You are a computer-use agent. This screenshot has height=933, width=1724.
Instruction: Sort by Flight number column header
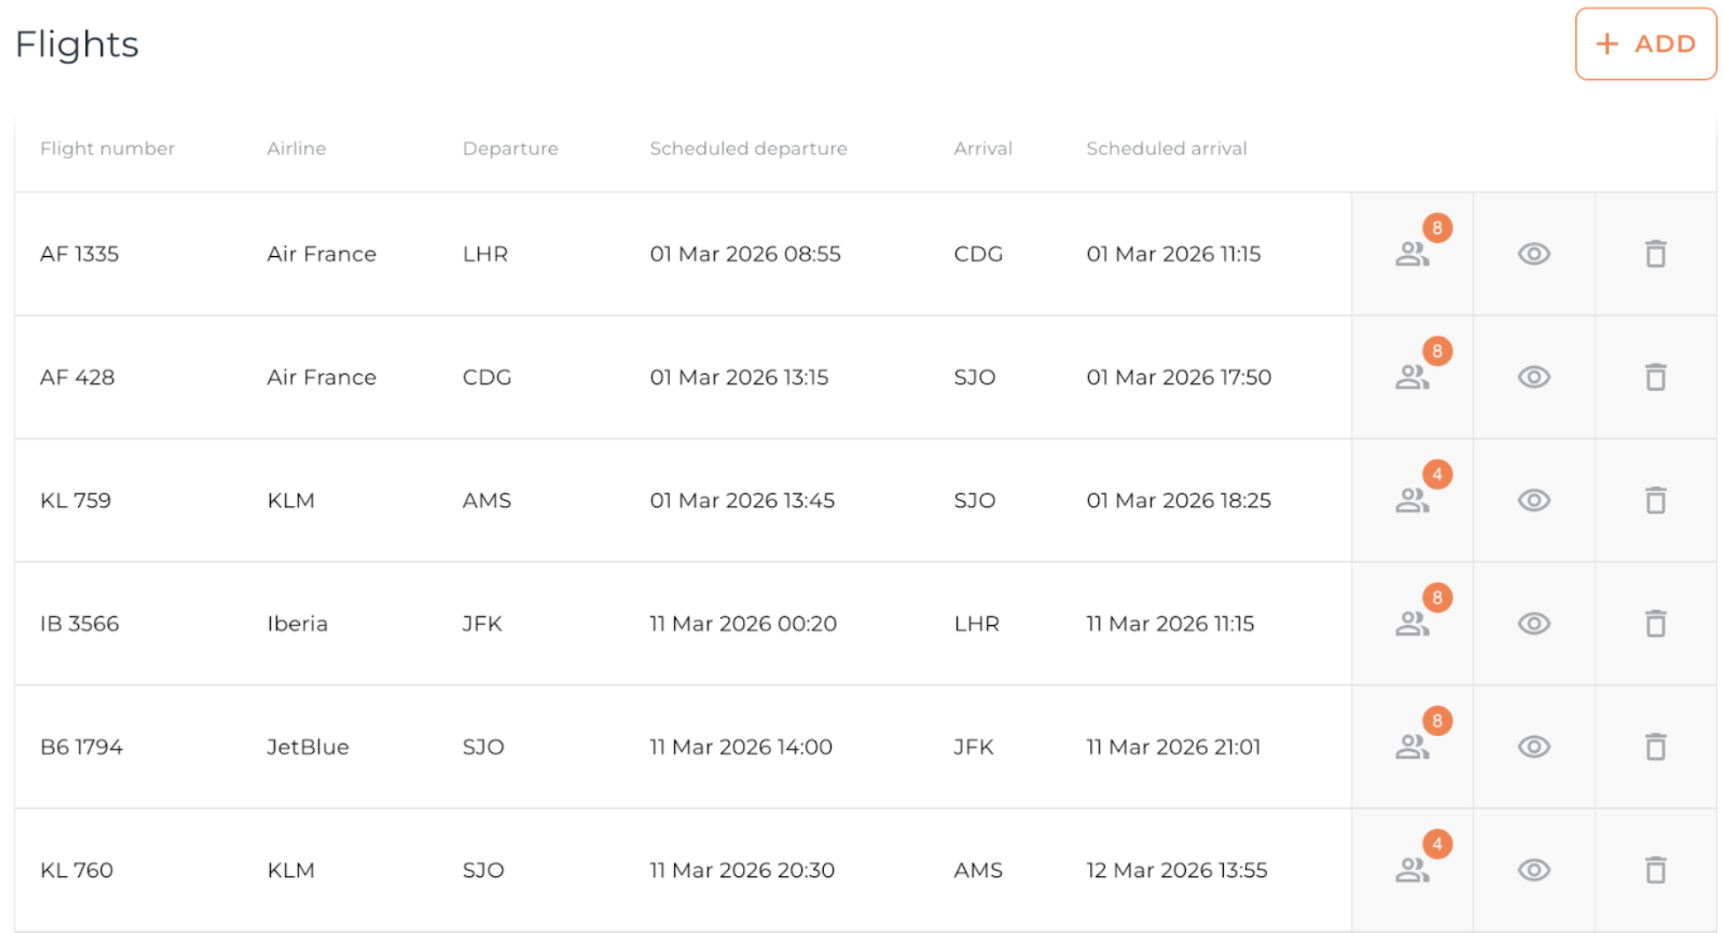pos(107,149)
